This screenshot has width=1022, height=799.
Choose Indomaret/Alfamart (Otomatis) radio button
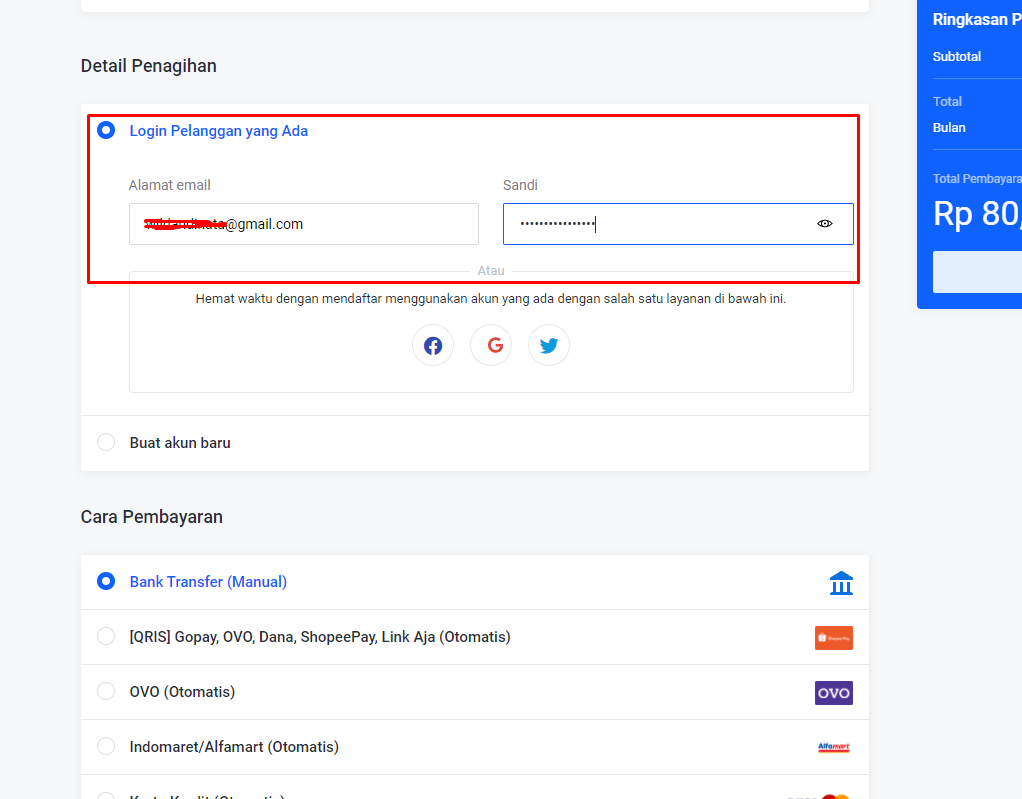click(106, 746)
